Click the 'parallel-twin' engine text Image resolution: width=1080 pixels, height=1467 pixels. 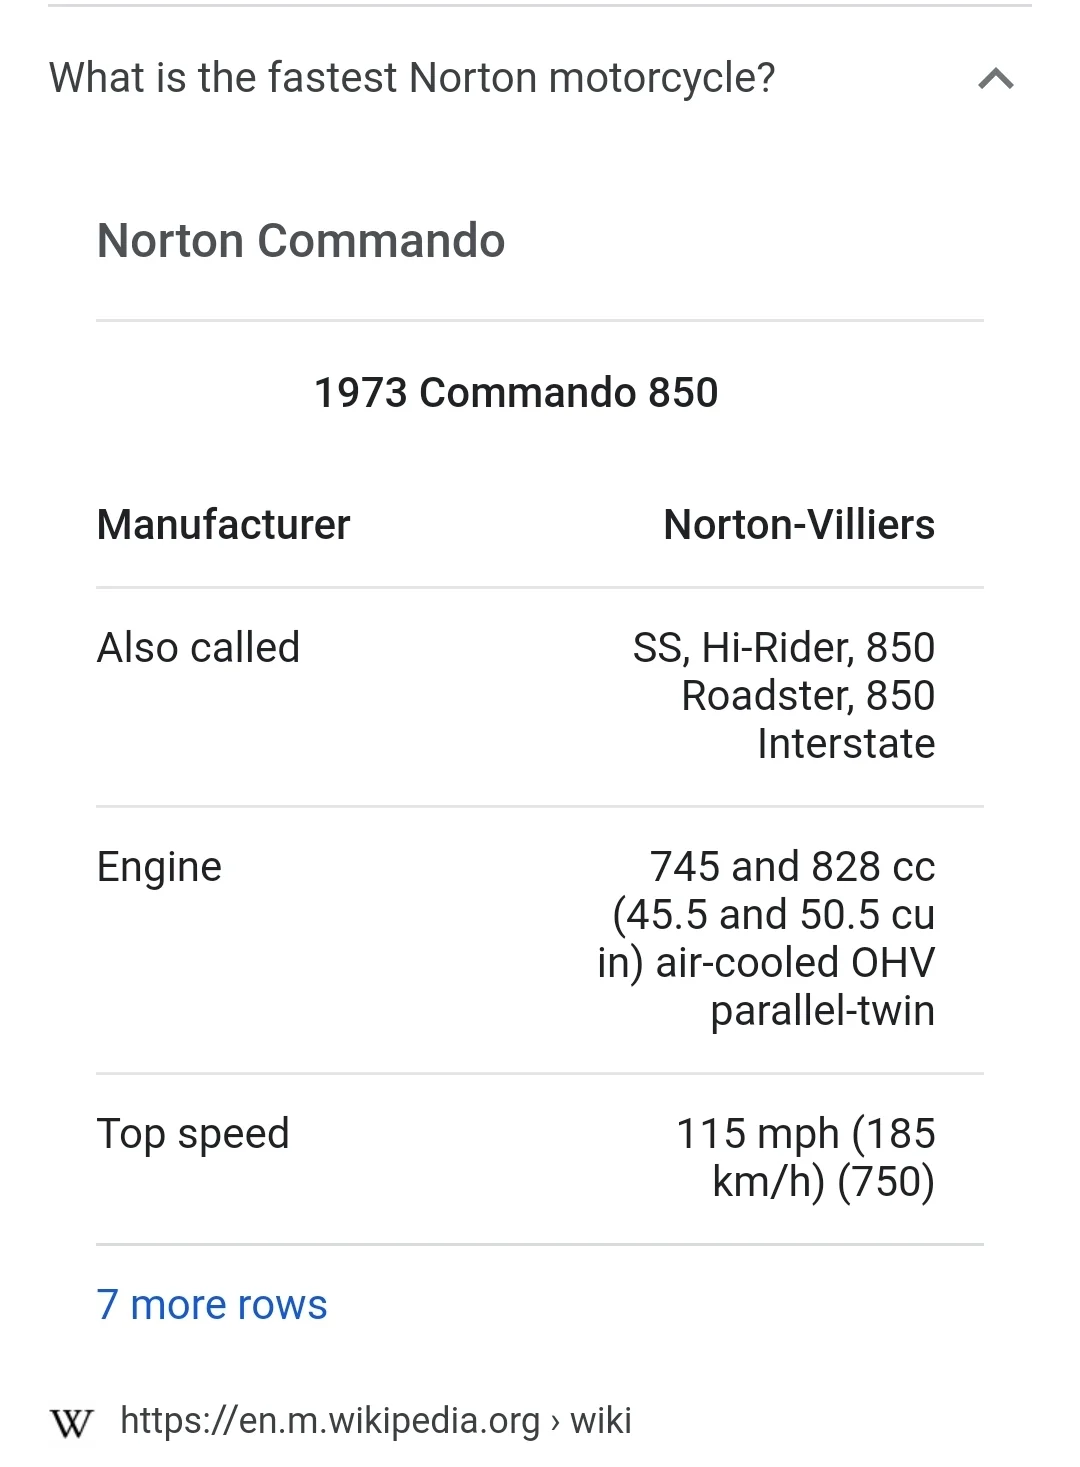(822, 1011)
